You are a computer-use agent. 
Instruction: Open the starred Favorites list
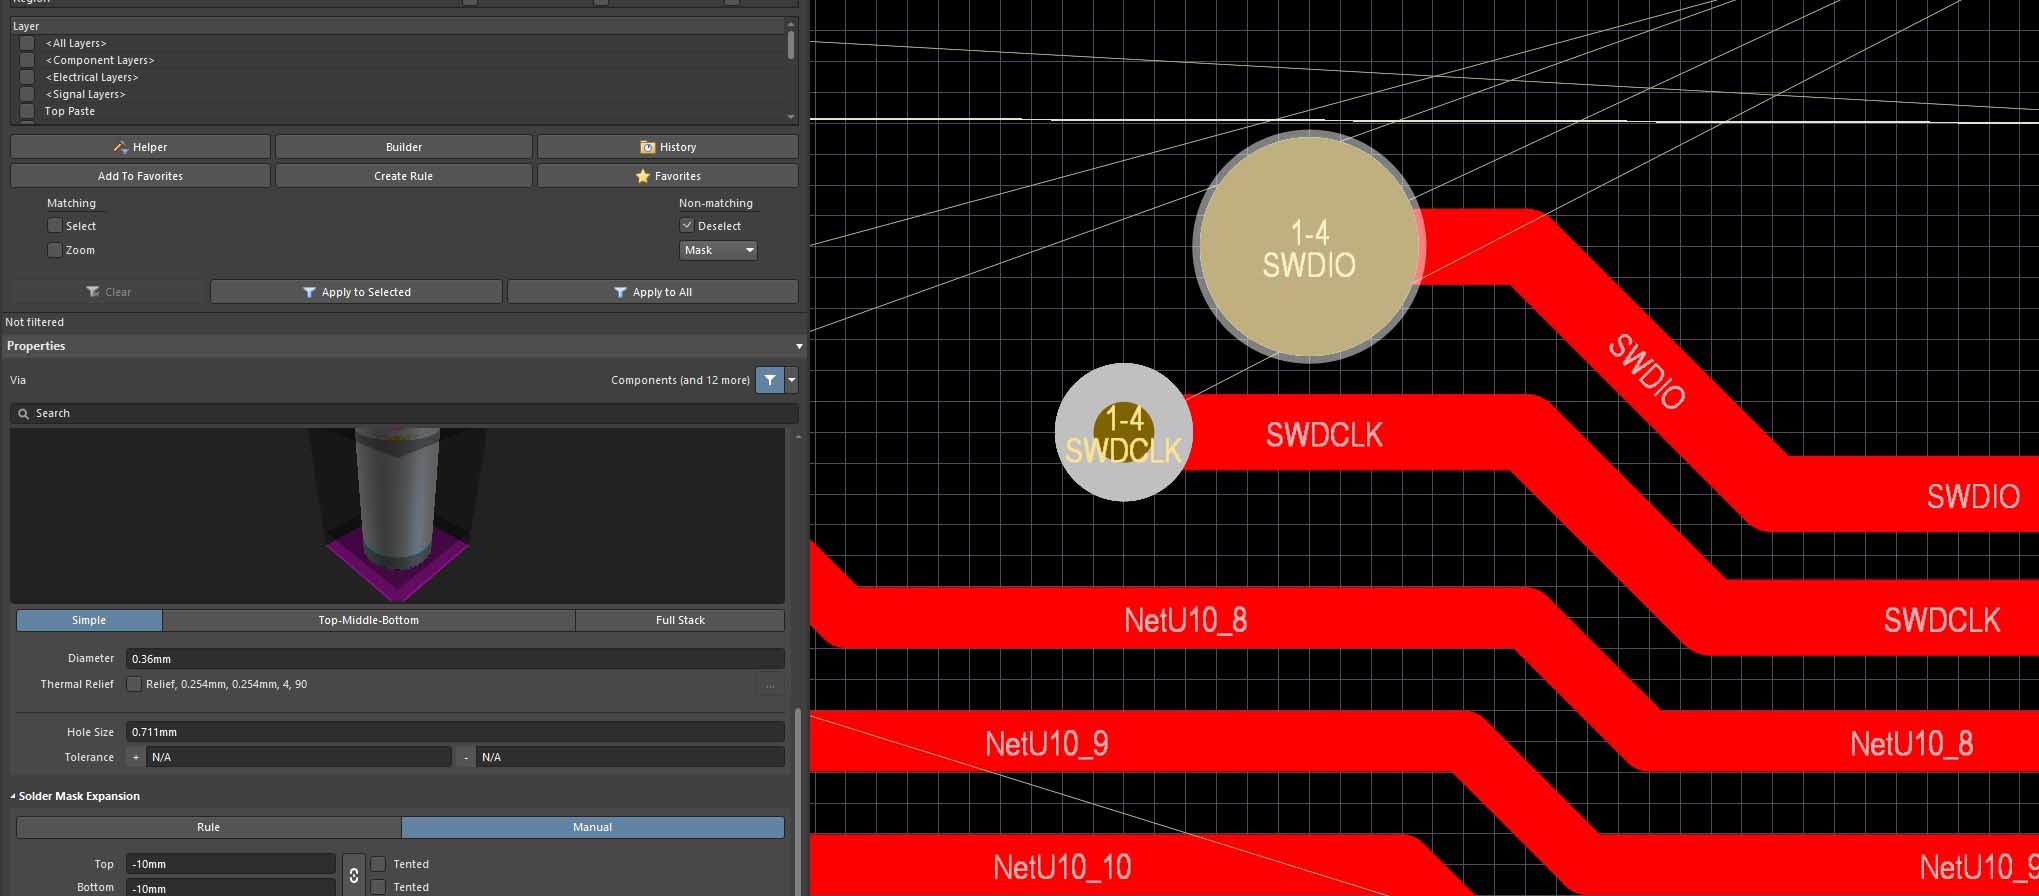tap(667, 176)
